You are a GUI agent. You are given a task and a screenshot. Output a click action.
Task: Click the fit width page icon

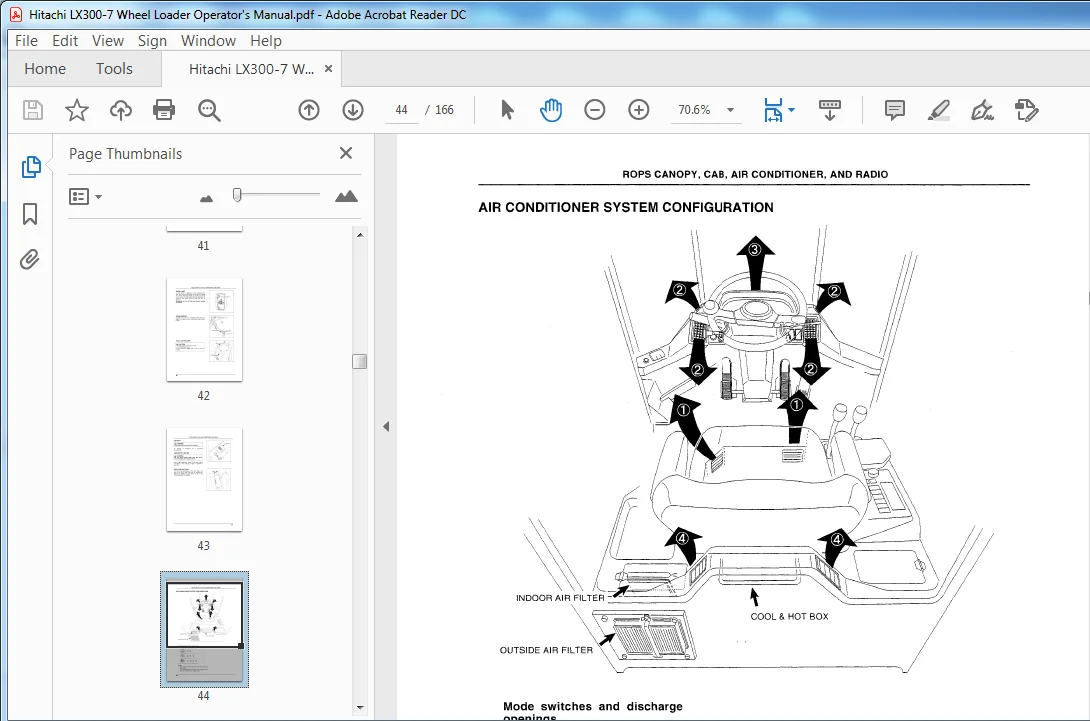pyautogui.click(x=773, y=110)
